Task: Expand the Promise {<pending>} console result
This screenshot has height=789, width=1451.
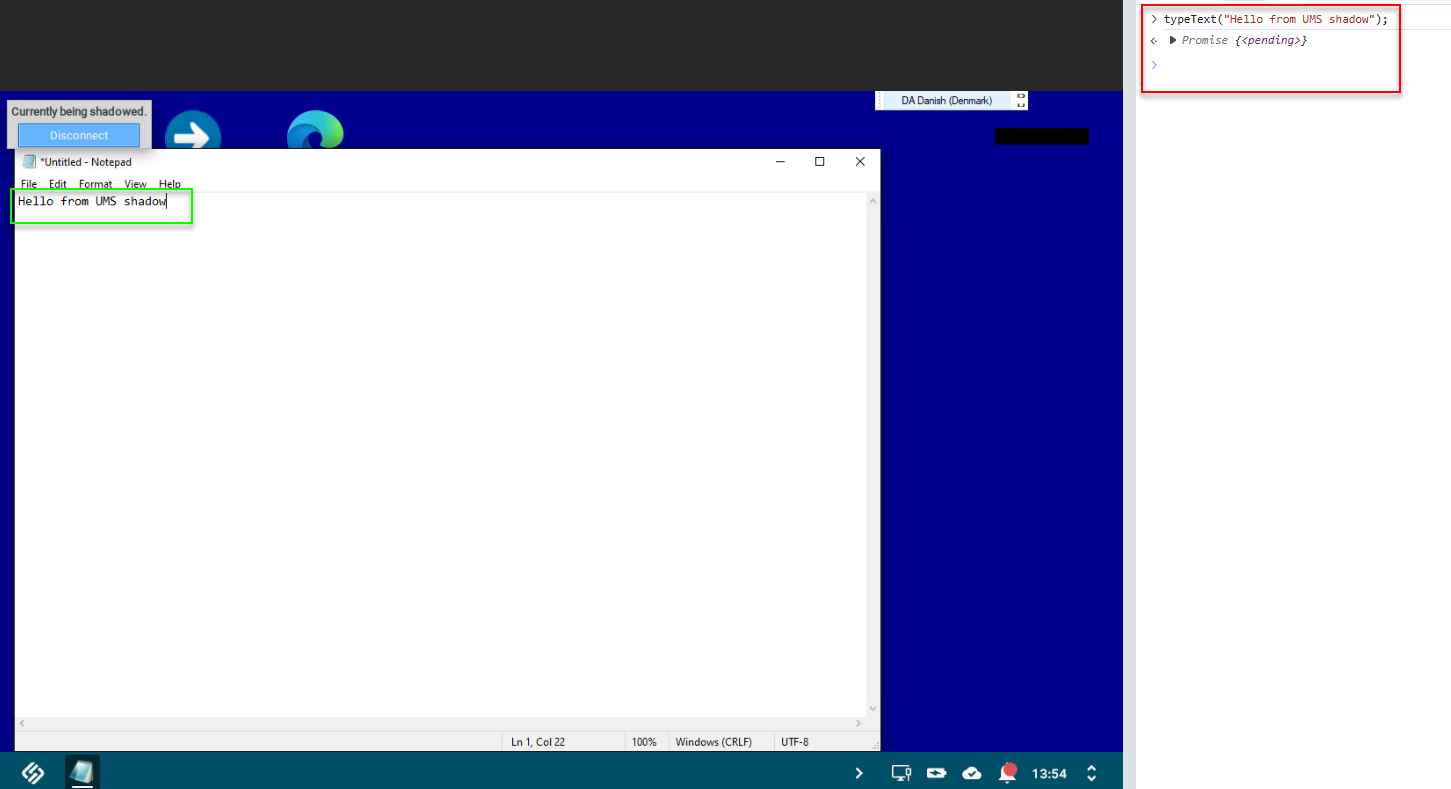Action: (1173, 40)
